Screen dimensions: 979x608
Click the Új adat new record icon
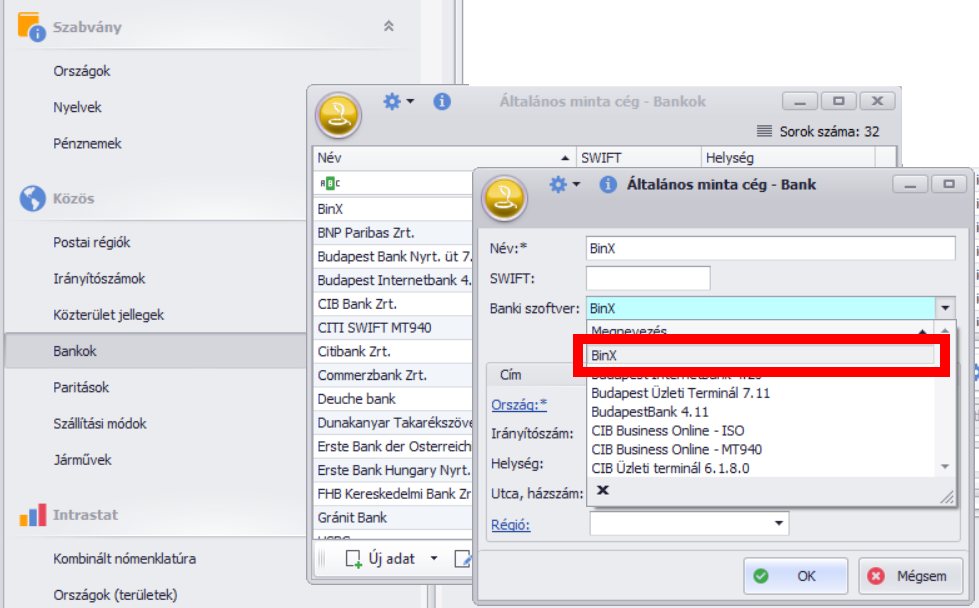pyautogui.click(x=354, y=559)
